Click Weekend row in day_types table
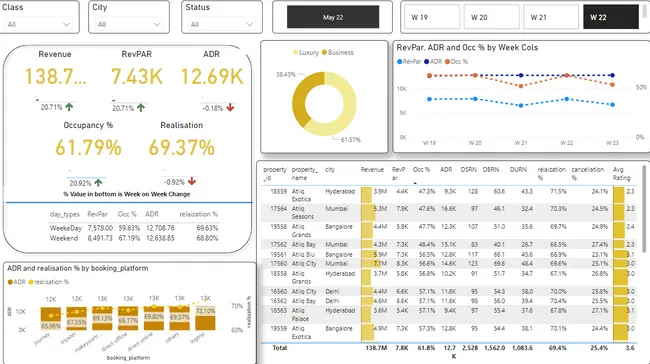650x364 pixels. pos(133,238)
